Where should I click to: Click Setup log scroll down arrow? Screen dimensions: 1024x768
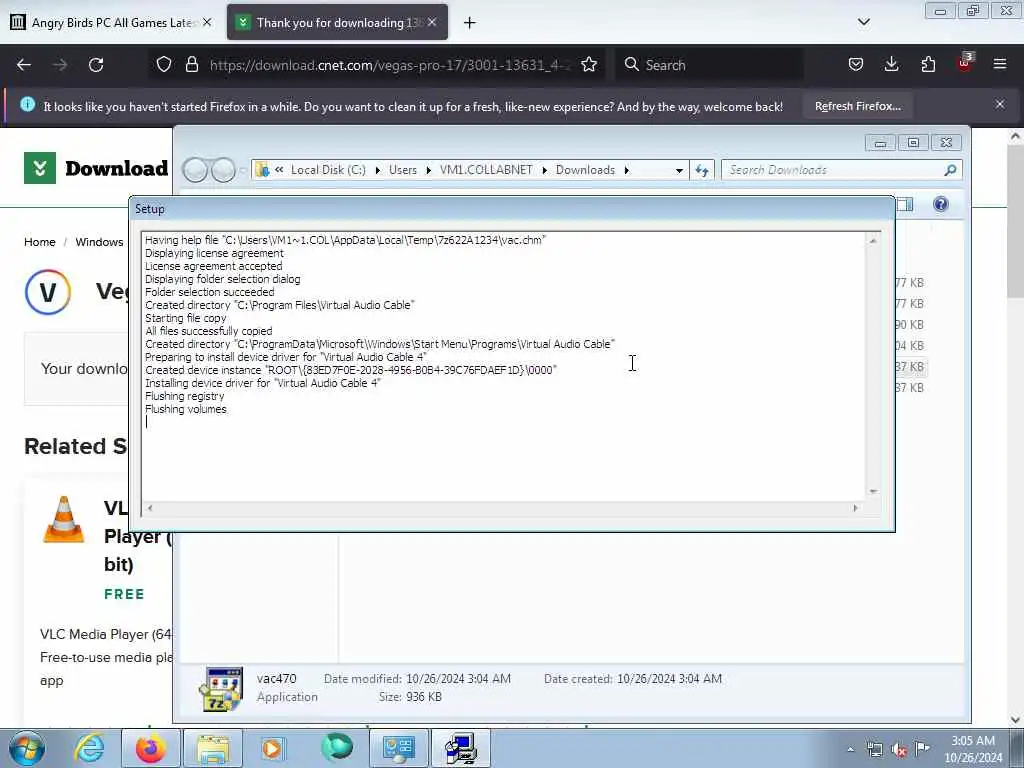pos(873,491)
